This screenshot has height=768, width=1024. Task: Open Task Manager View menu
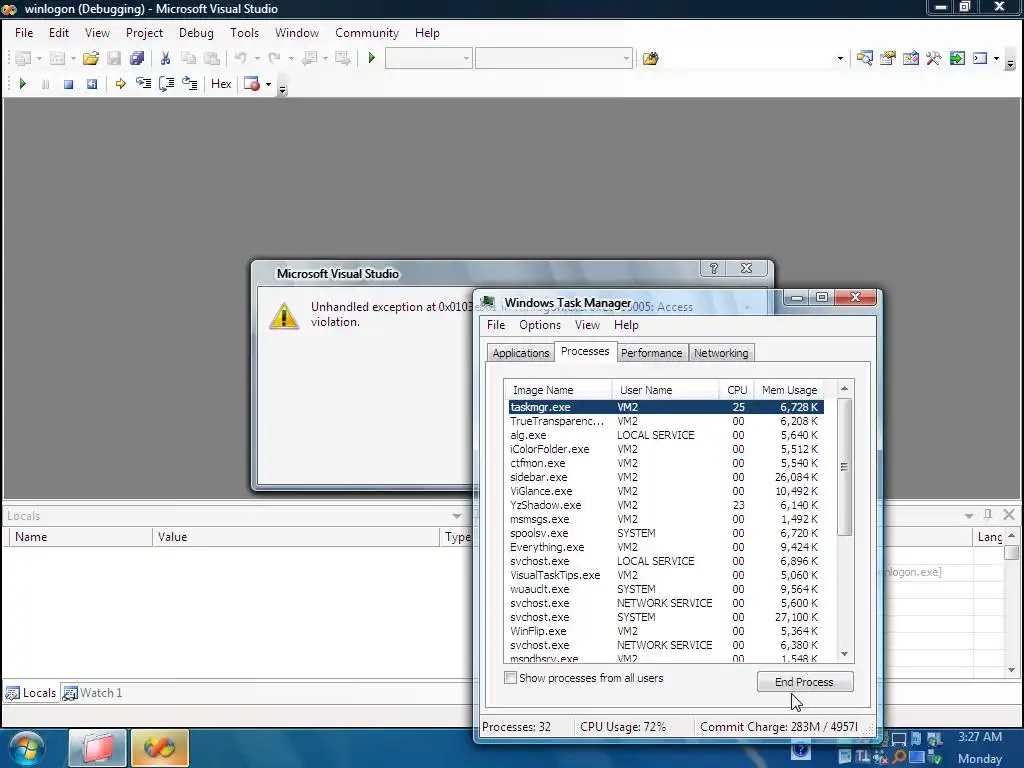click(587, 325)
